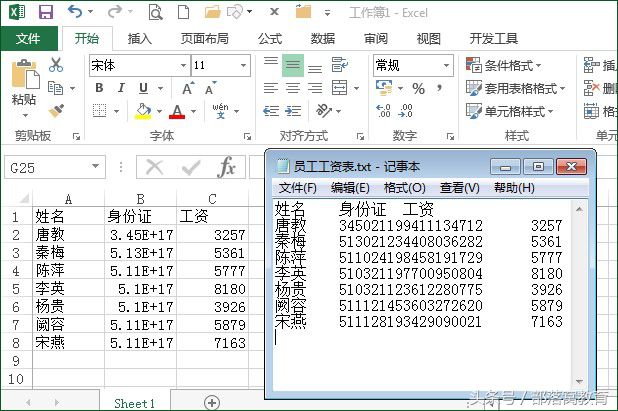
Task: Toggle Underline formatting
Action: point(143,88)
